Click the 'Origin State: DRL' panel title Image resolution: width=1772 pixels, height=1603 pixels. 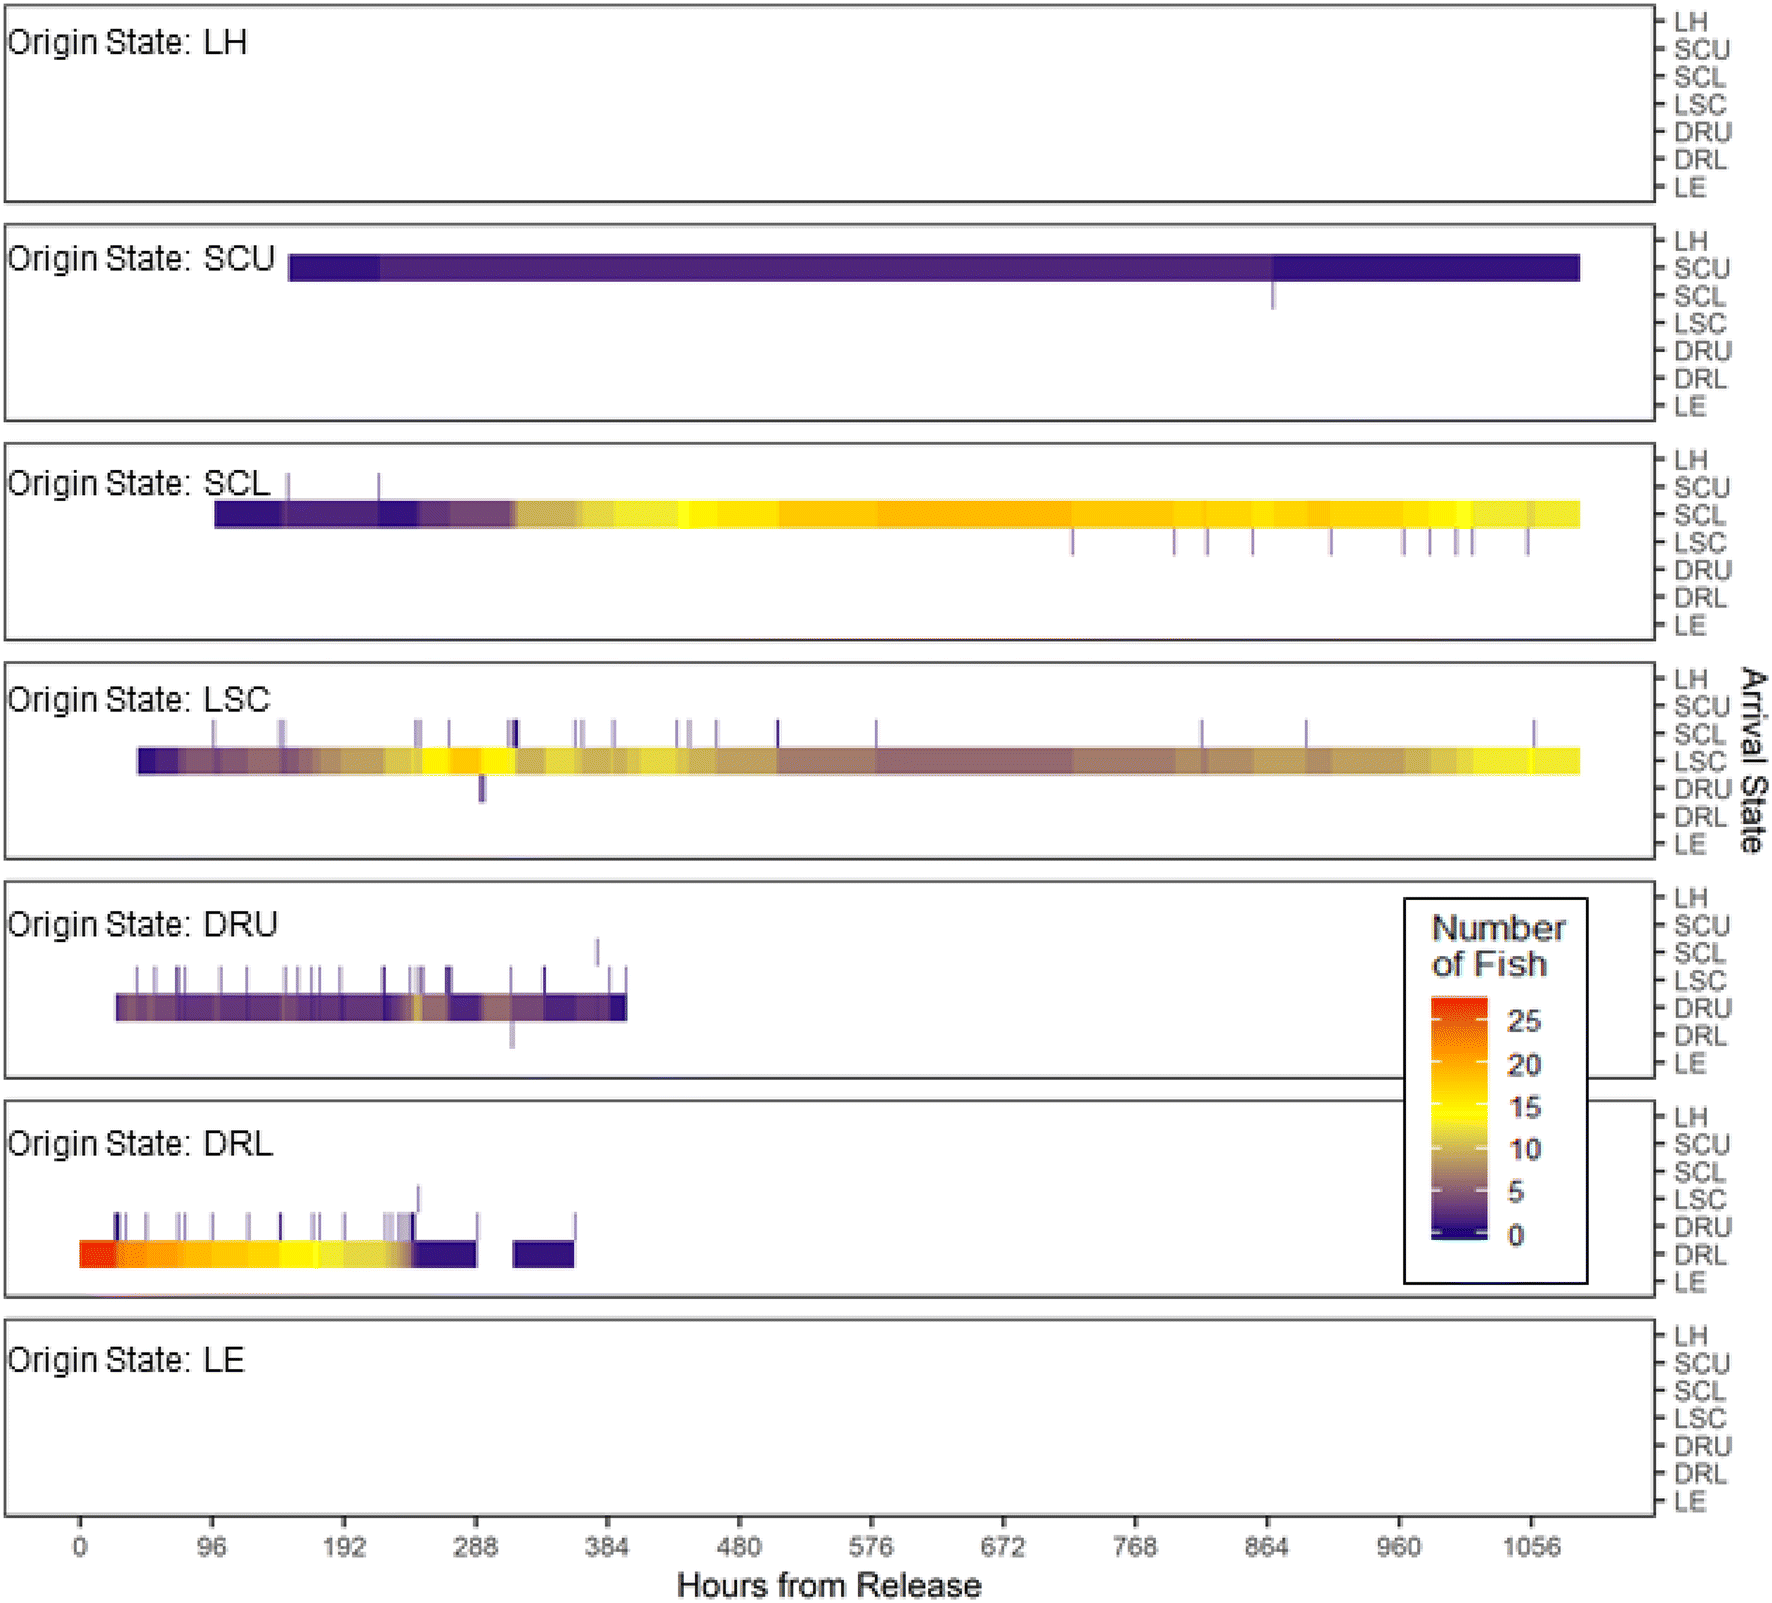(x=140, y=1143)
